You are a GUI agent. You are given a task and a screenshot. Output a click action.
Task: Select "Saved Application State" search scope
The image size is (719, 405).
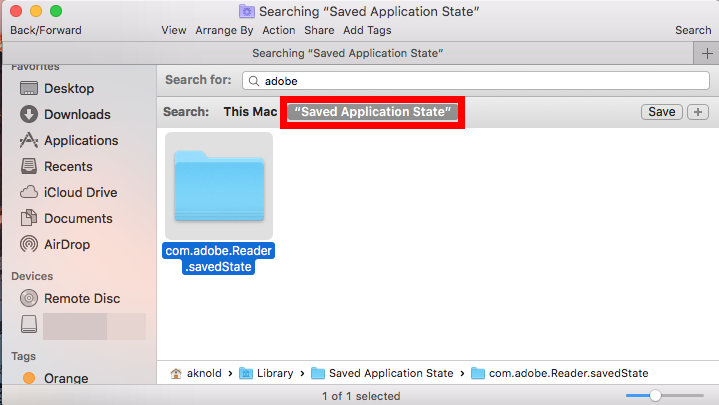pos(372,112)
